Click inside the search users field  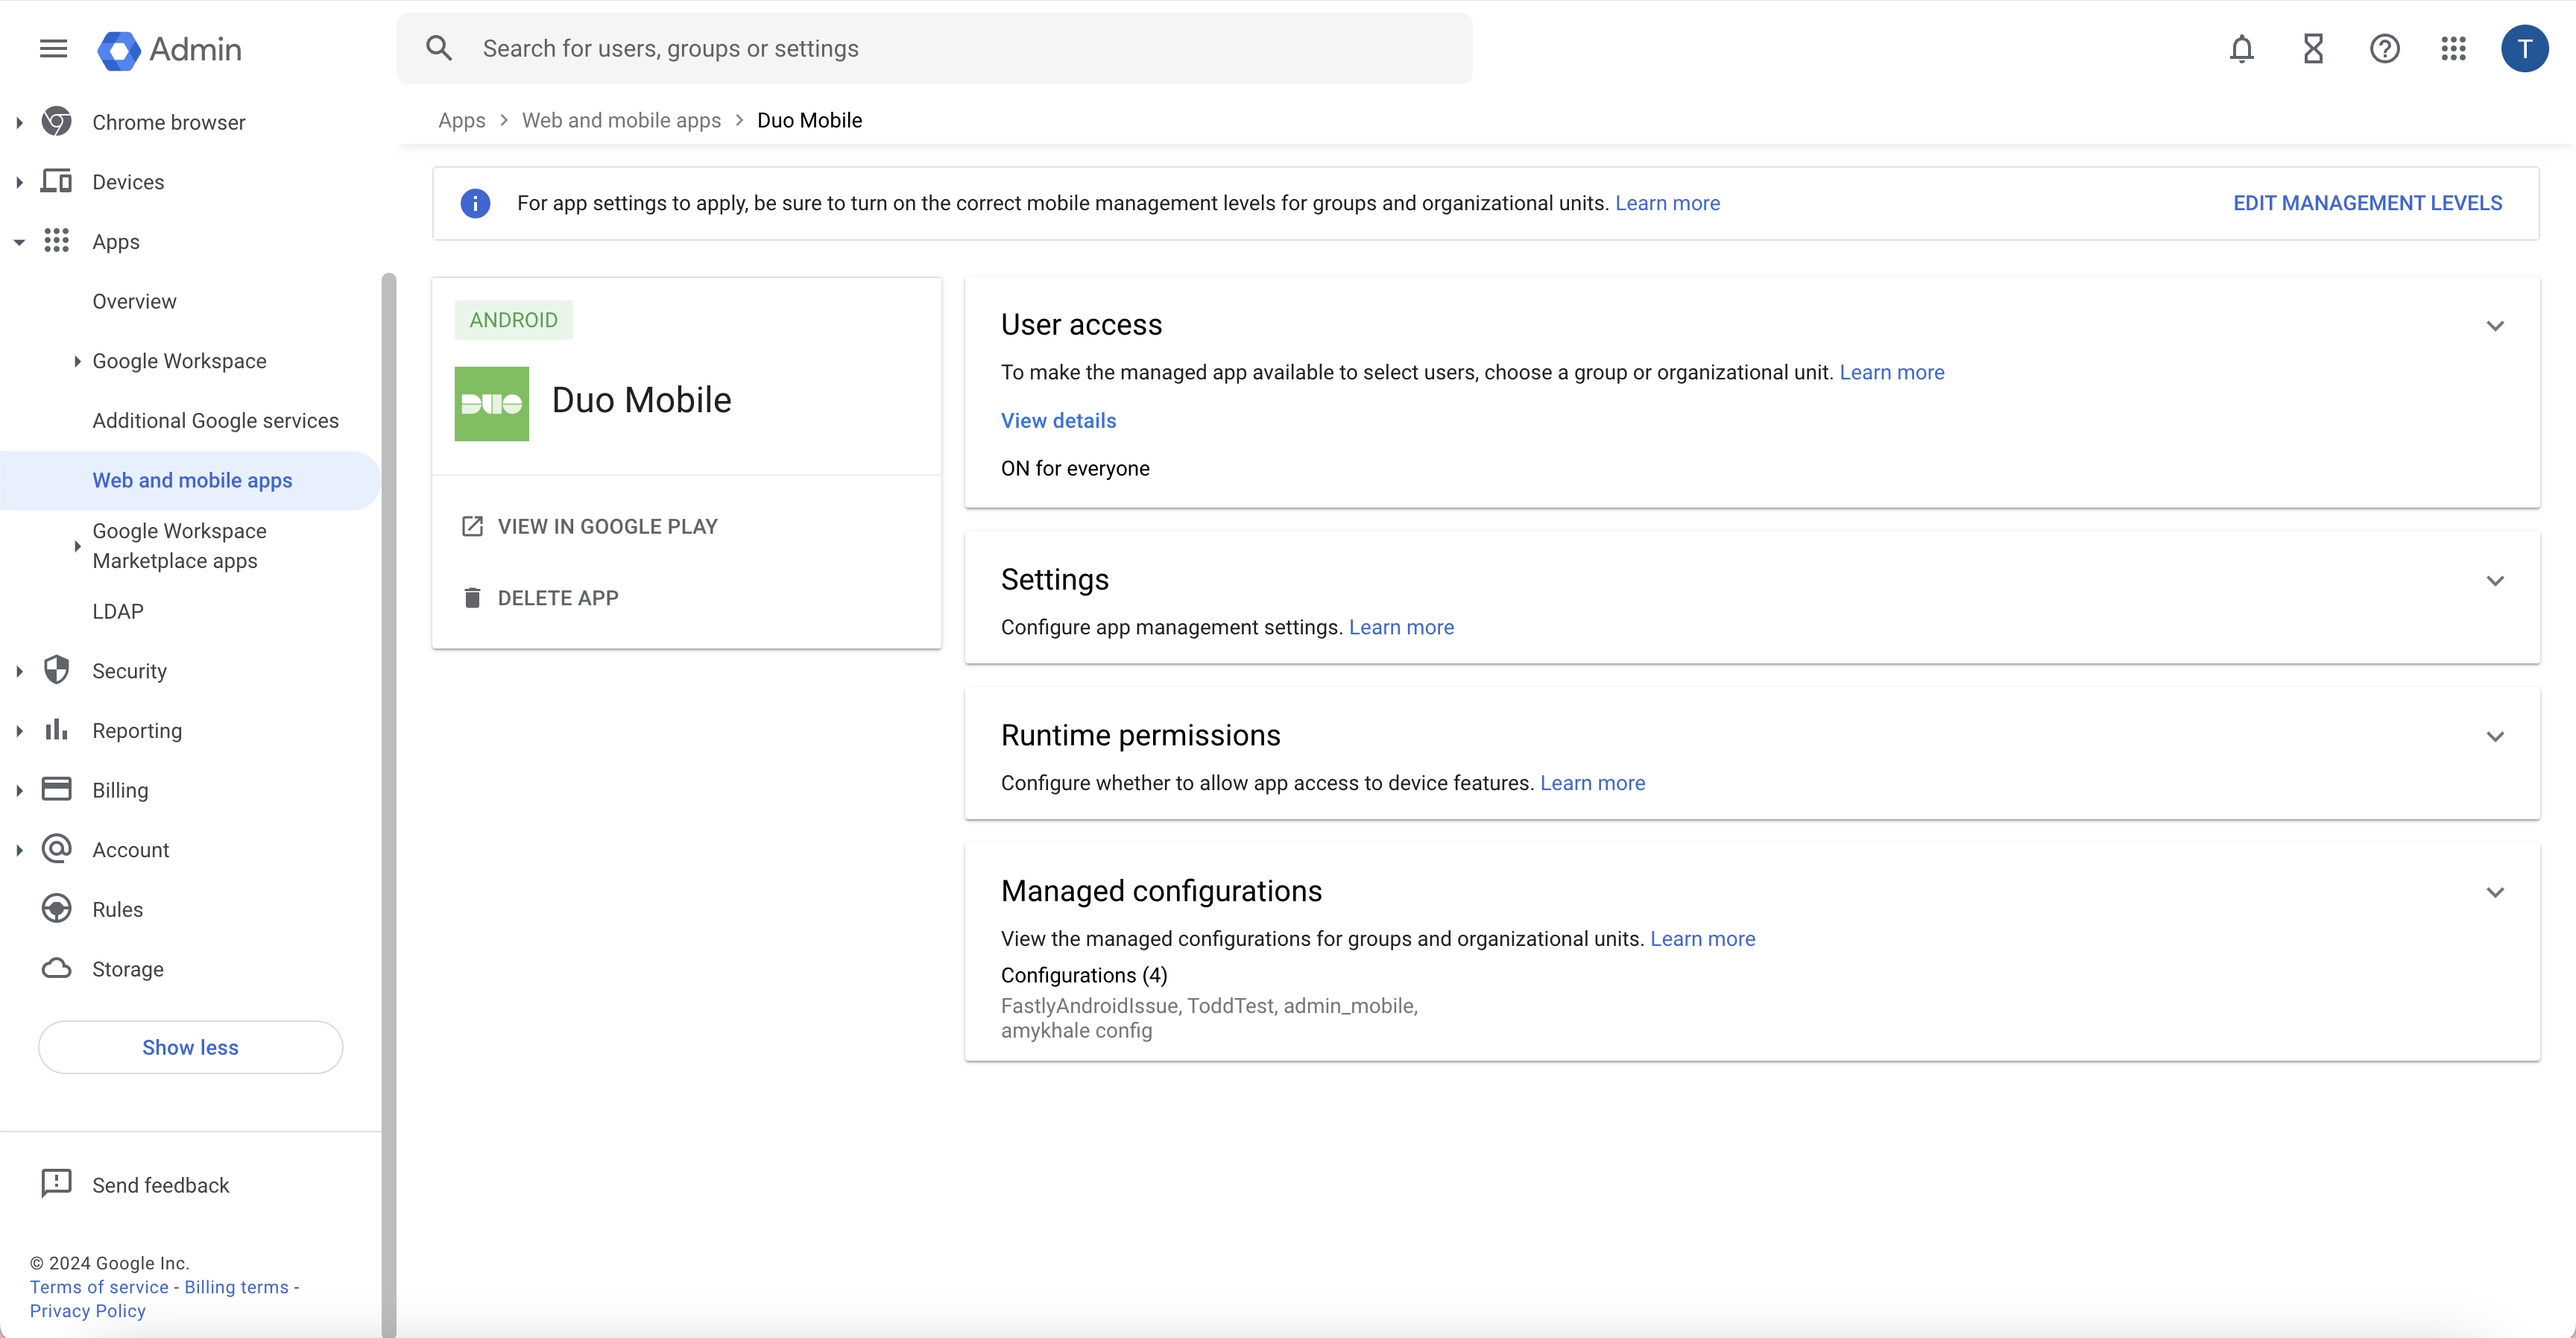click(x=900, y=48)
